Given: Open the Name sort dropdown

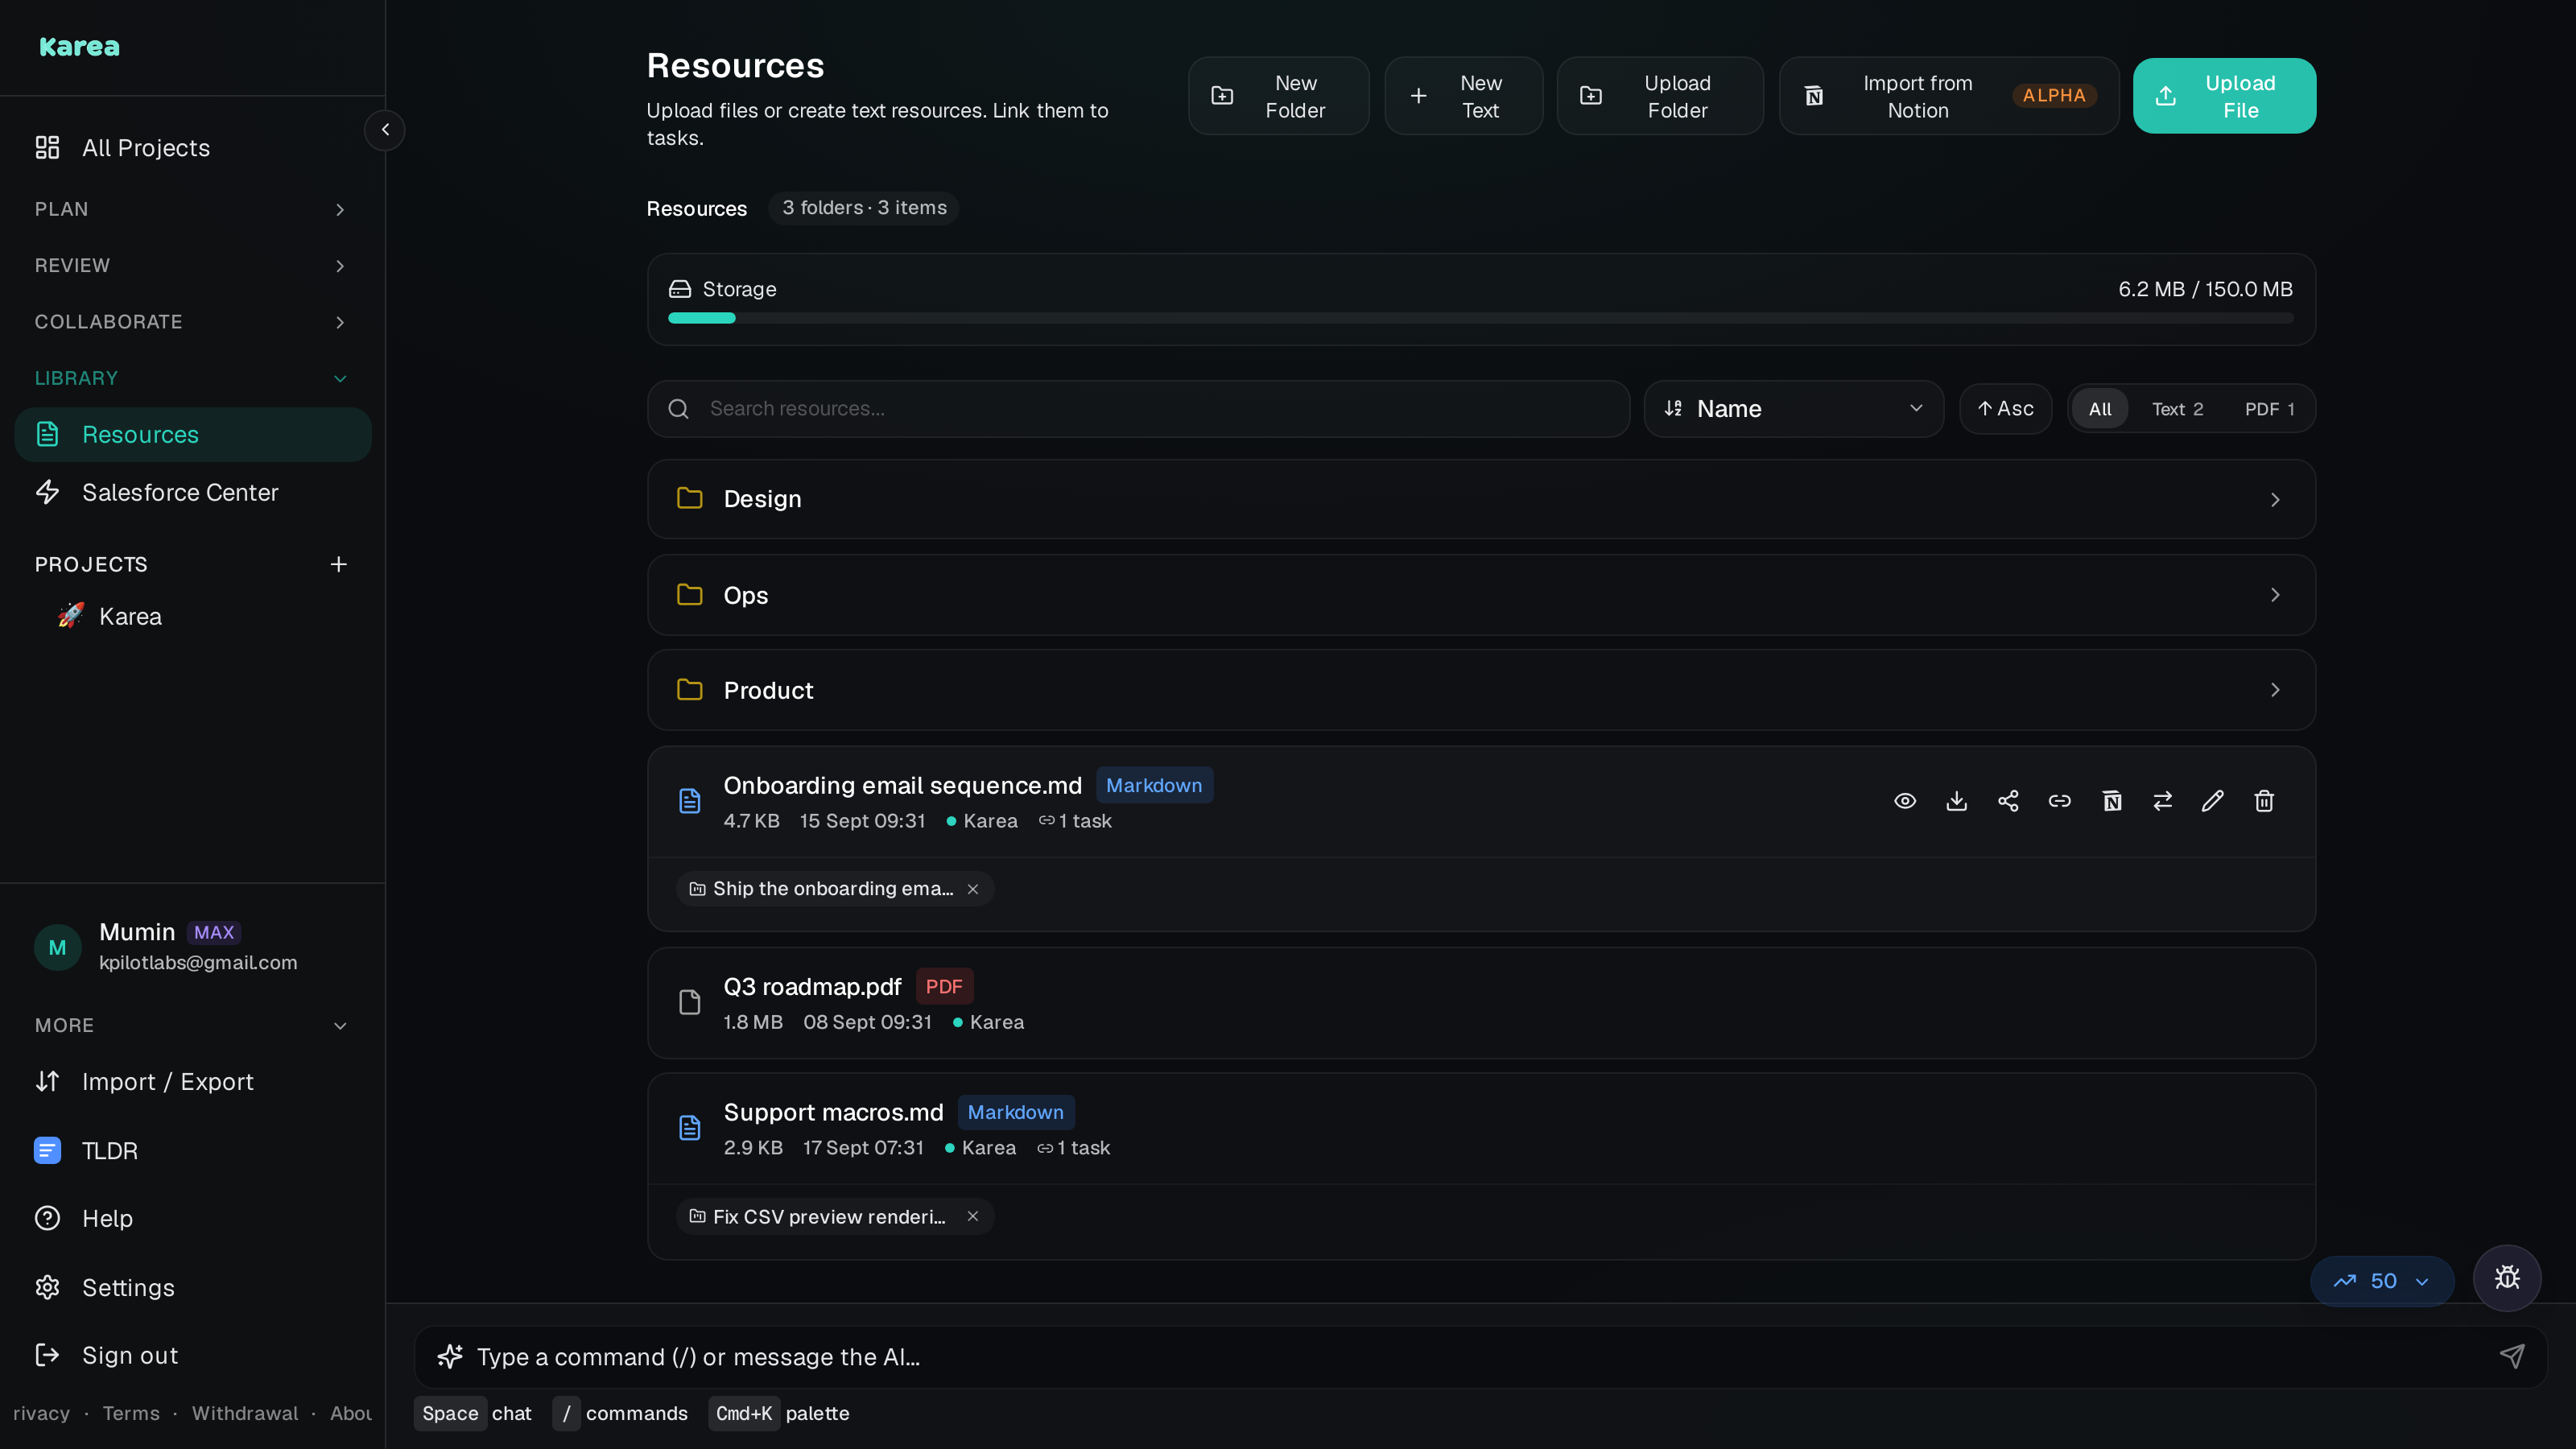Looking at the screenshot, I should (1794, 408).
